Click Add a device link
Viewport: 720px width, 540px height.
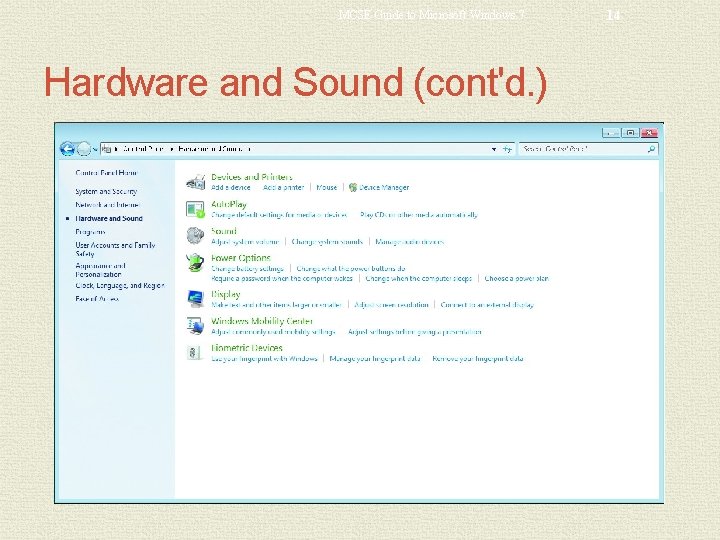pos(231,187)
